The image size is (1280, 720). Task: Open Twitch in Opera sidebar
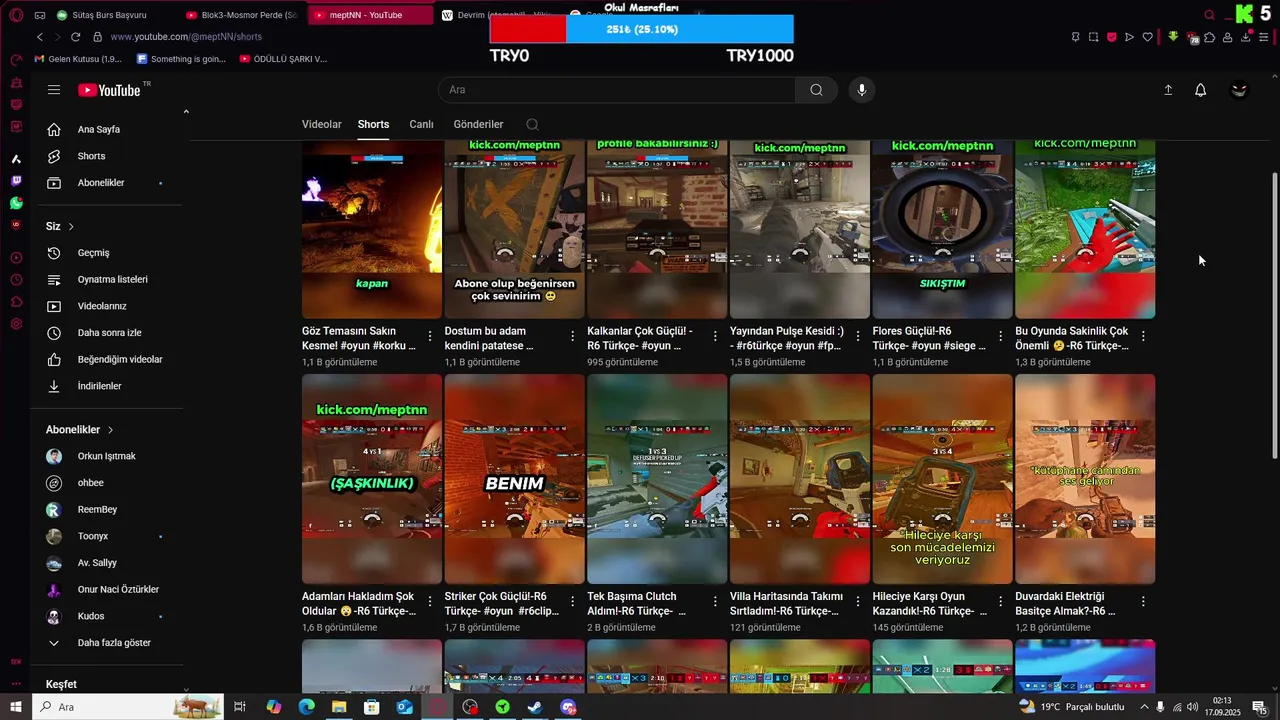click(16, 181)
